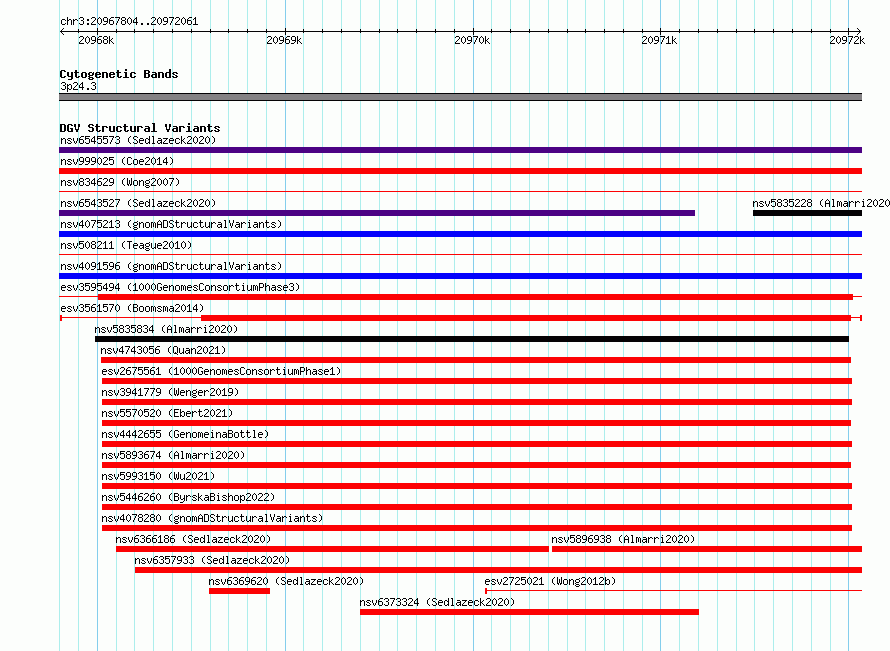Image resolution: width=890 pixels, height=651 pixels.
Task: Select the blue nsv4091596 variant bar
Action: (460, 276)
